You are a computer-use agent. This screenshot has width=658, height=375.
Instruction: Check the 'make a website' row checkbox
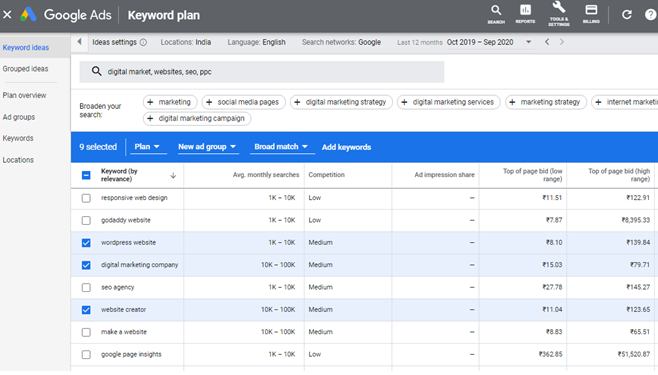pos(86,332)
